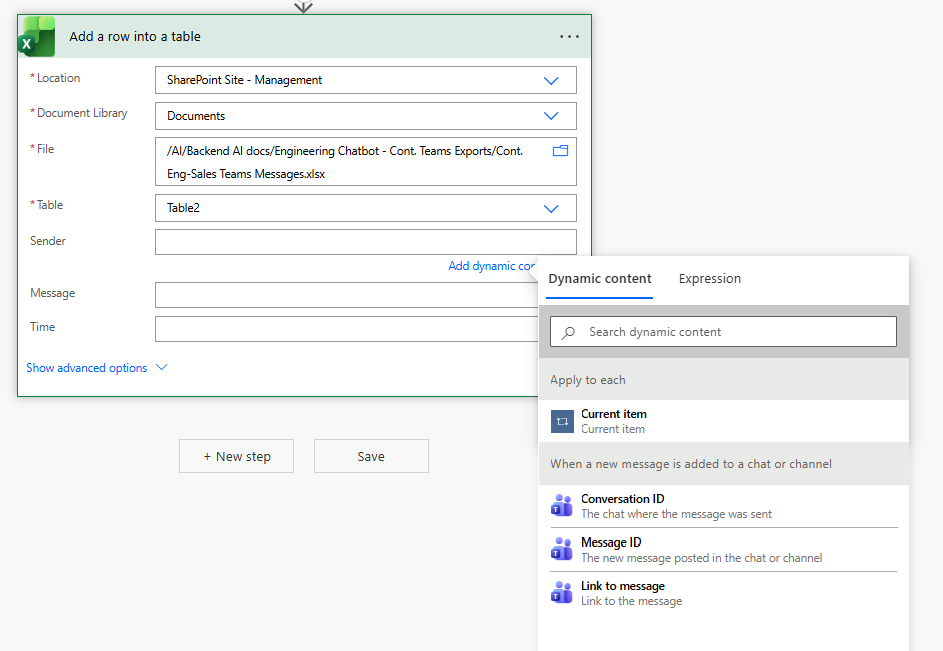943x651 pixels.
Task: Insert Conversation ID dynamic content
Action: pyautogui.click(x=723, y=506)
